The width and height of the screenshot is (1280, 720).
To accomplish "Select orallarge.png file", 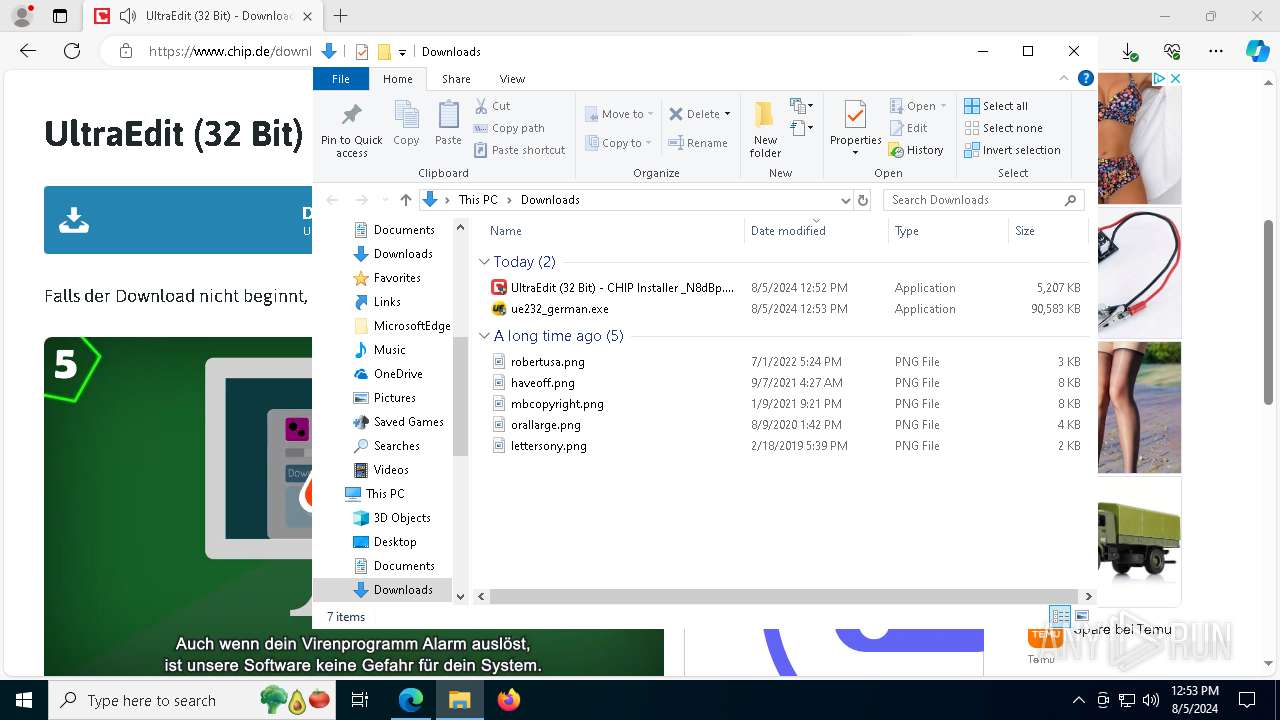I will (545, 425).
